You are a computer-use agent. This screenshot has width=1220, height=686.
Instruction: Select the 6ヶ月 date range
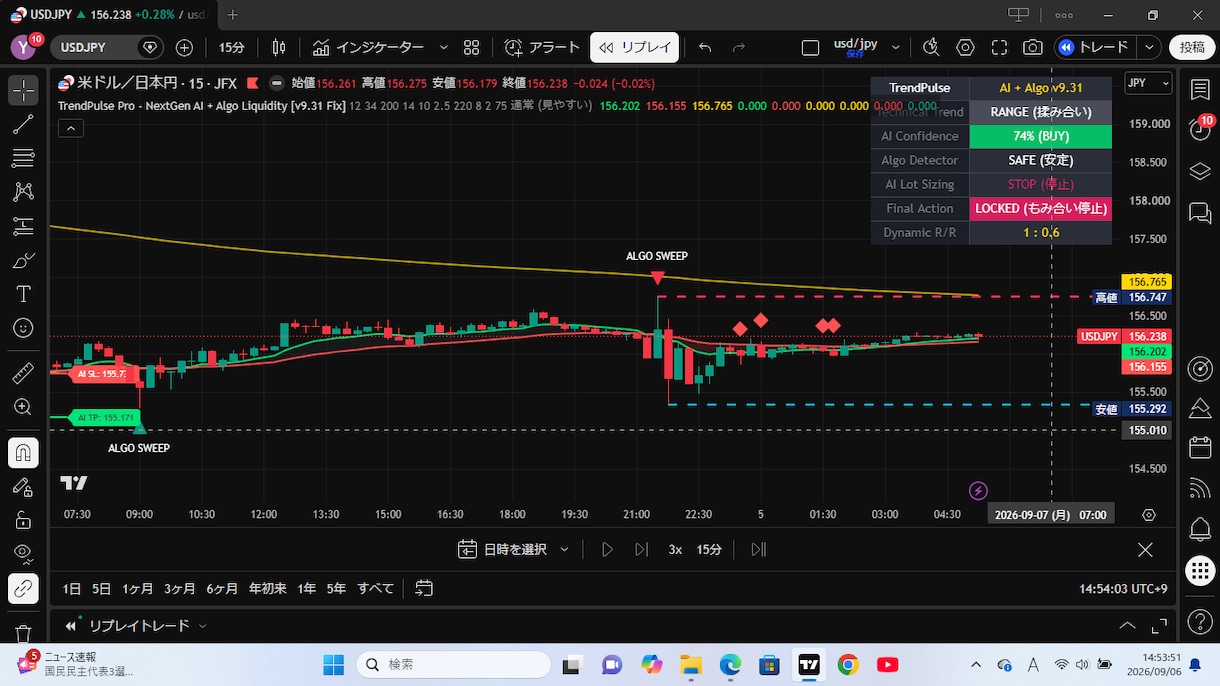click(x=224, y=588)
